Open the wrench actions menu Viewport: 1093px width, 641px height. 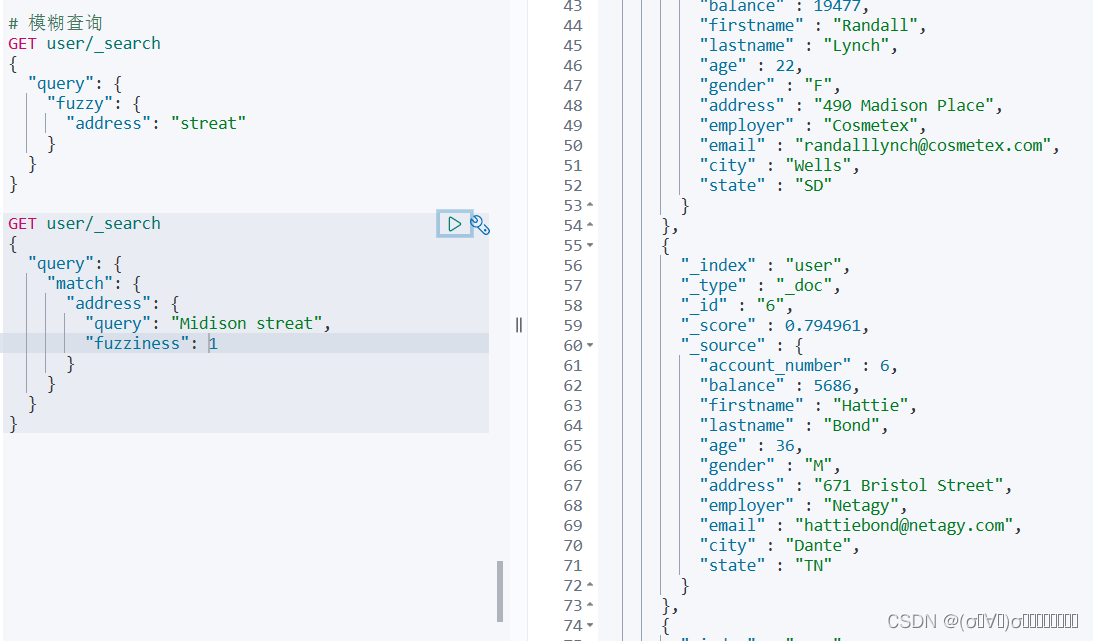click(480, 224)
